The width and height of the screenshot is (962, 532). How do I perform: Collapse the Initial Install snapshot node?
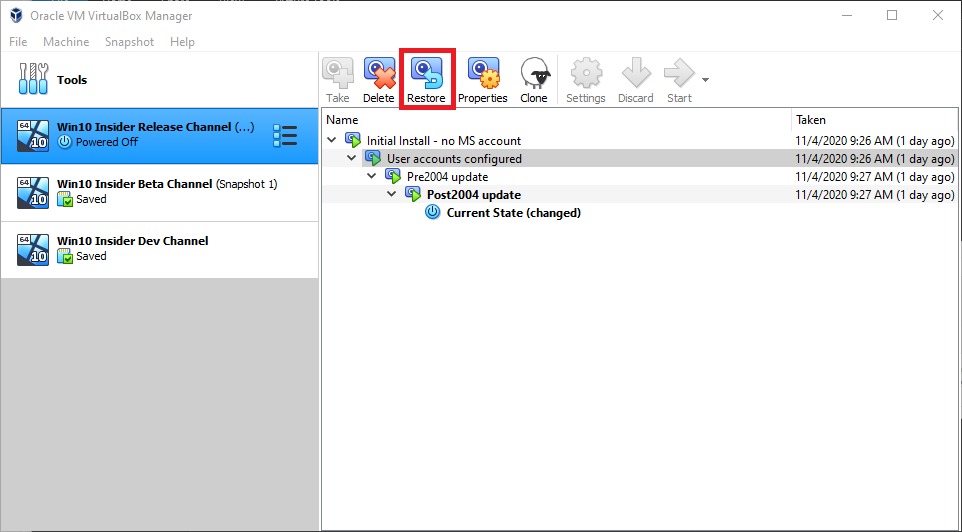[x=332, y=140]
